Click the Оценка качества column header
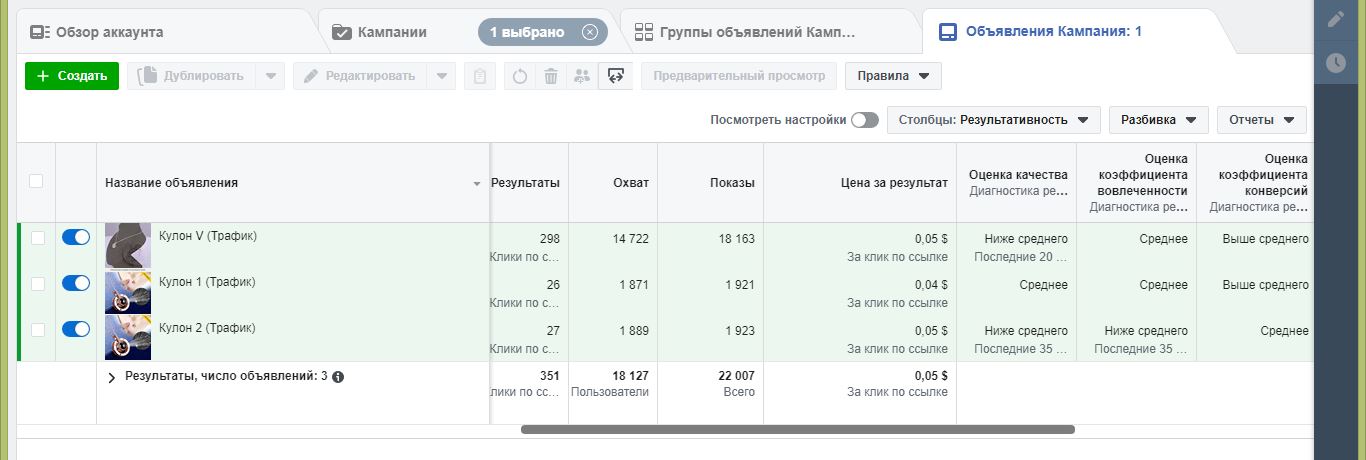 1016,183
